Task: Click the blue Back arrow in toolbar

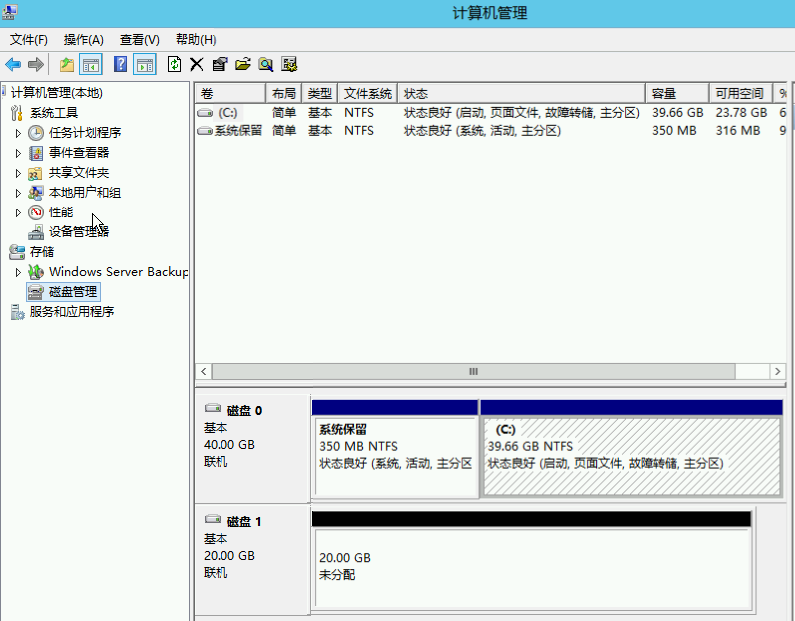Action: point(13,65)
